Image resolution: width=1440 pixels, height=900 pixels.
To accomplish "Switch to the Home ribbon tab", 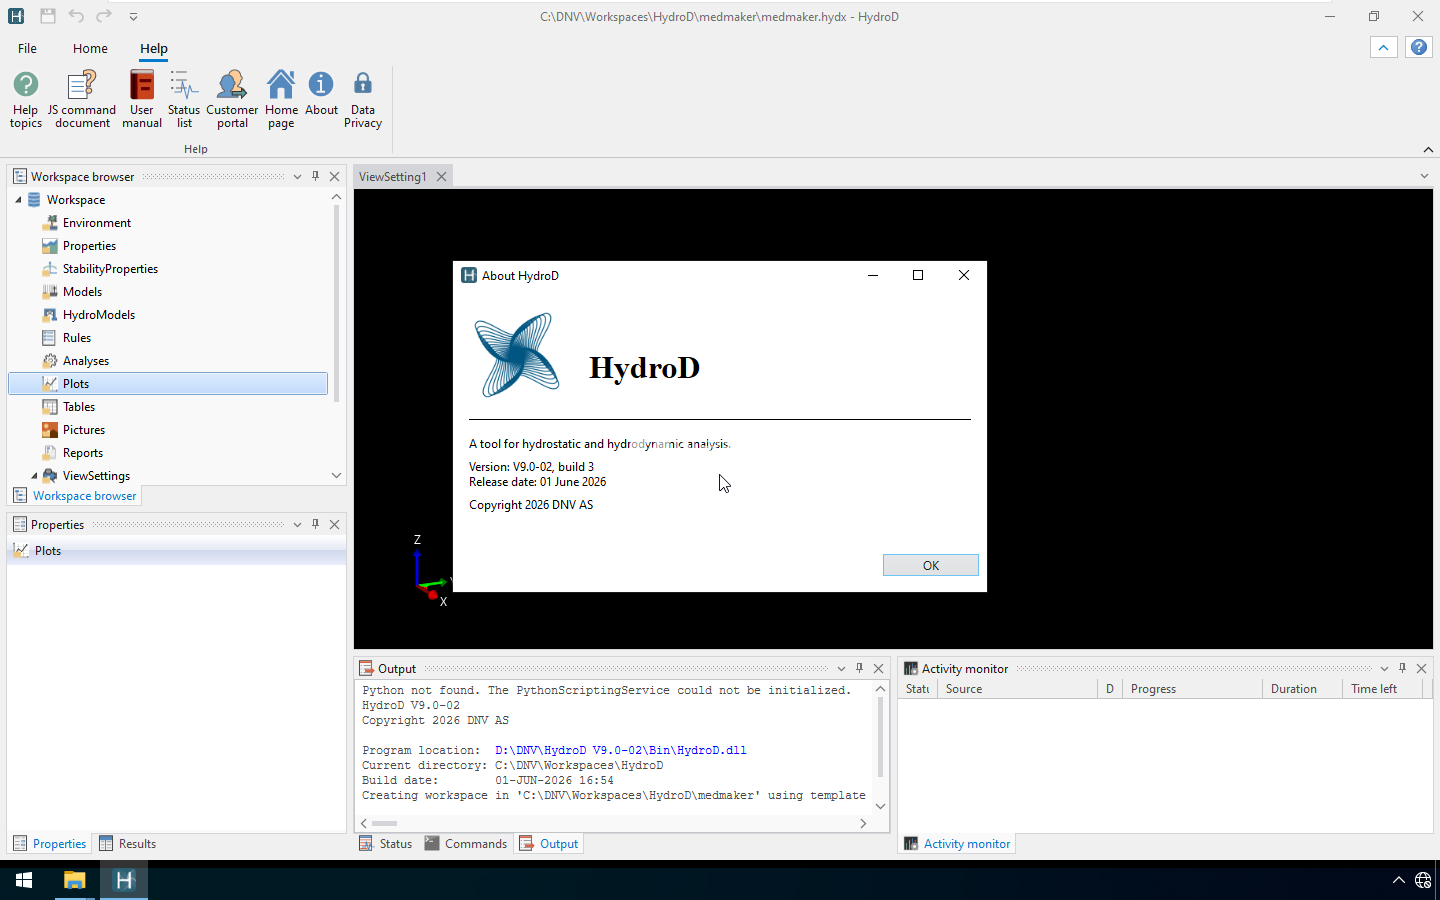I will click(x=90, y=48).
